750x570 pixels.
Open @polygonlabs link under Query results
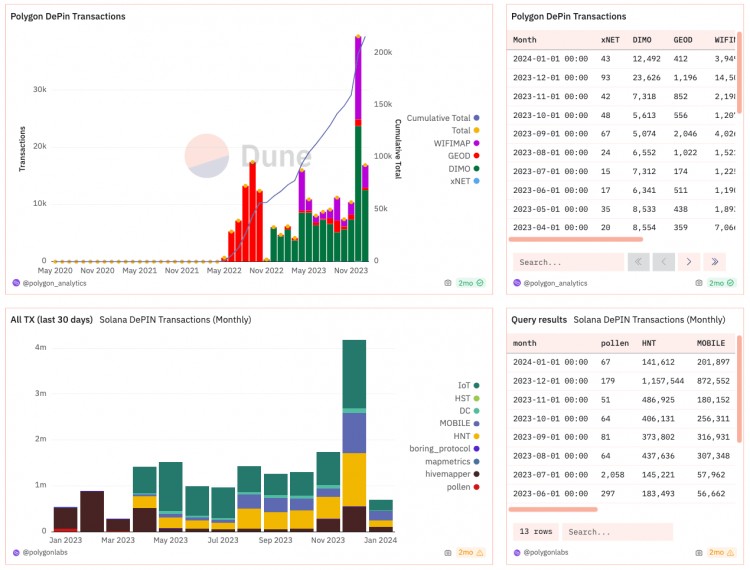tap(546, 552)
